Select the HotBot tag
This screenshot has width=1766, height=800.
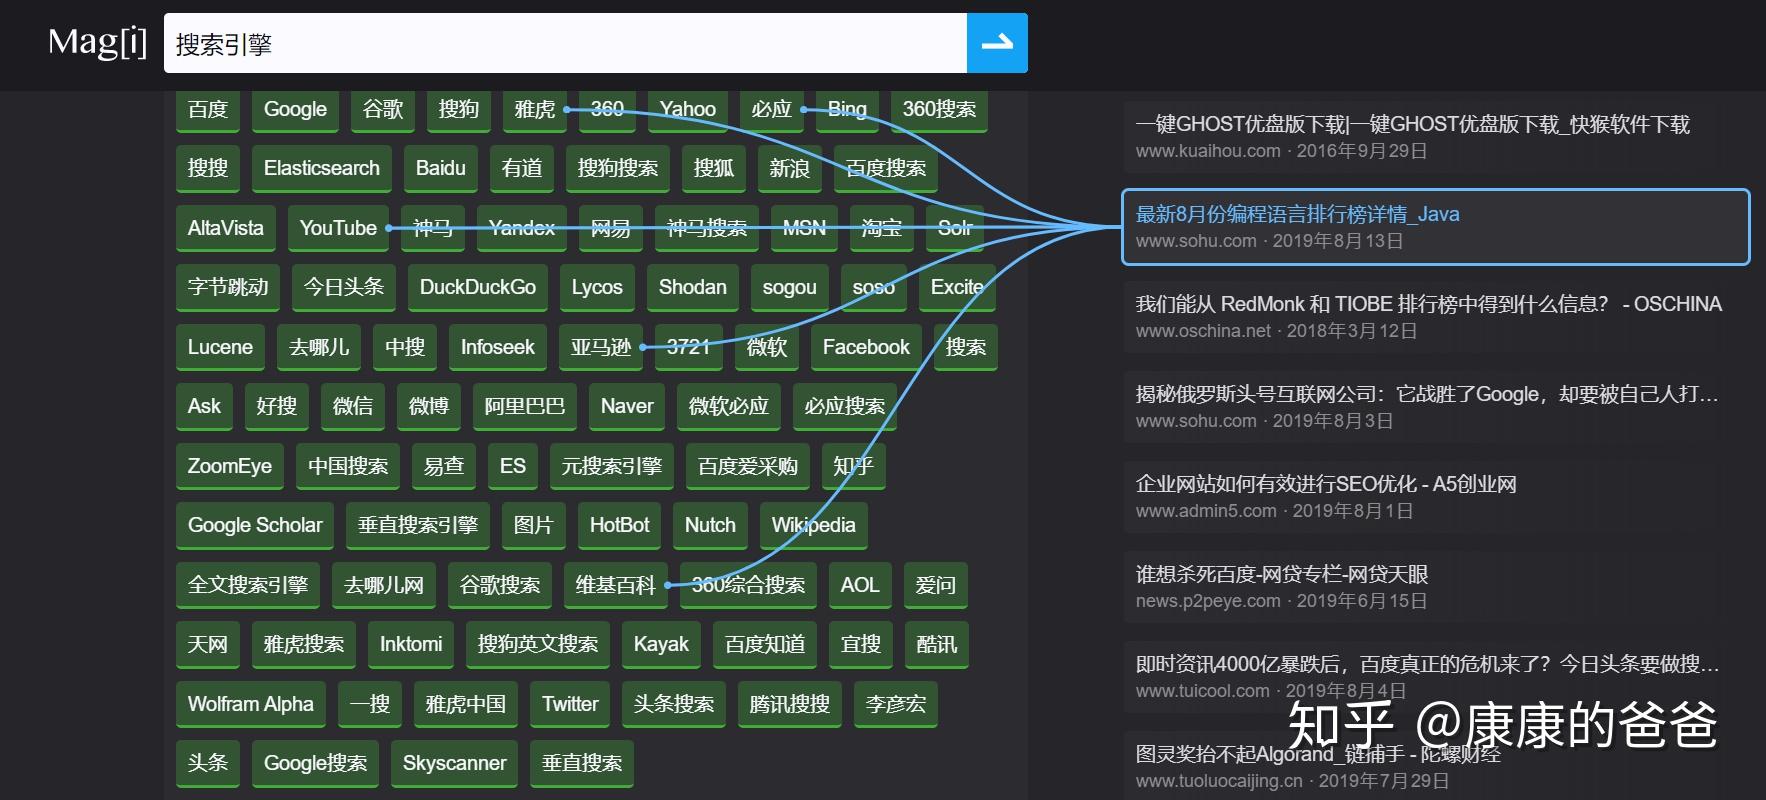tap(620, 526)
